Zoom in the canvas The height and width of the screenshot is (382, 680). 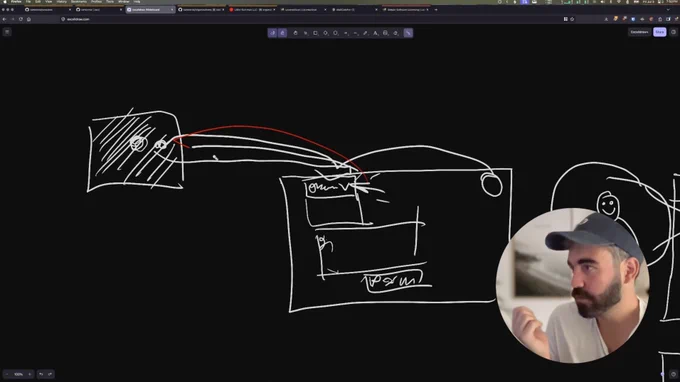point(29,374)
